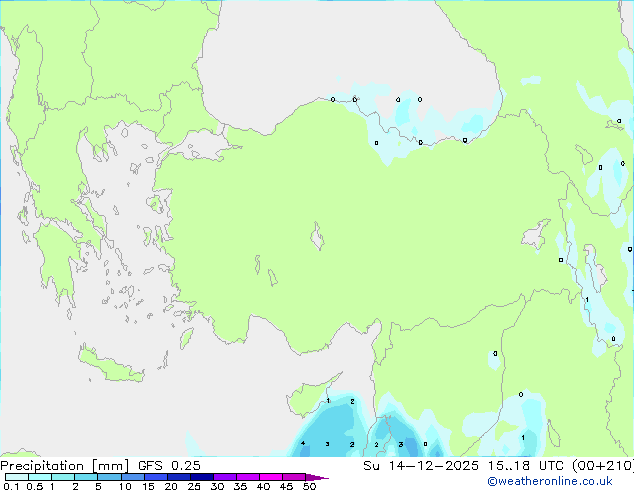Click the '35' legend scale label

pyautogui.click(x=240, y=486)
